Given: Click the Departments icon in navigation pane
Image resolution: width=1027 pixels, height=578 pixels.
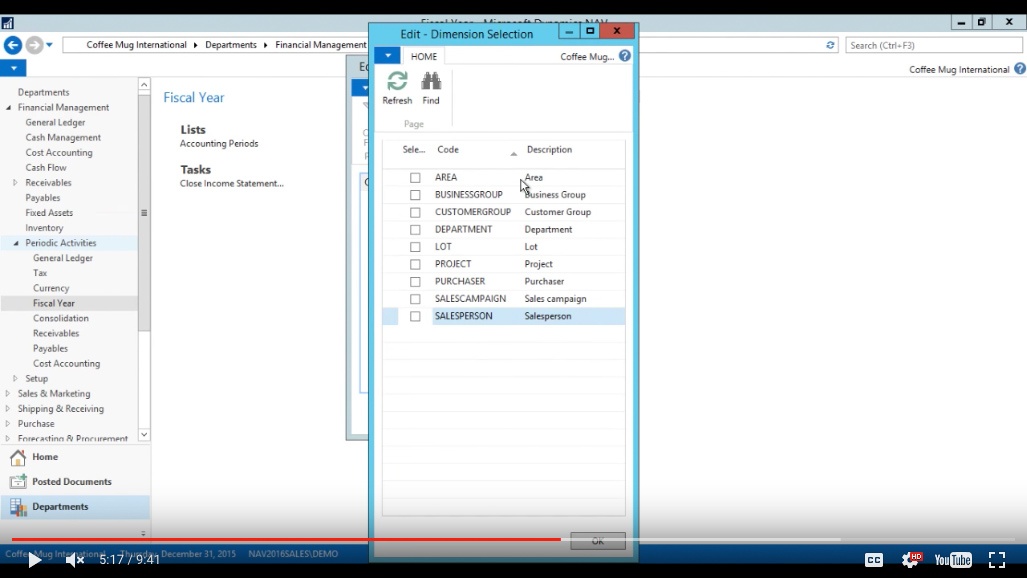Looking at the screenshot, I should [18, 507].
